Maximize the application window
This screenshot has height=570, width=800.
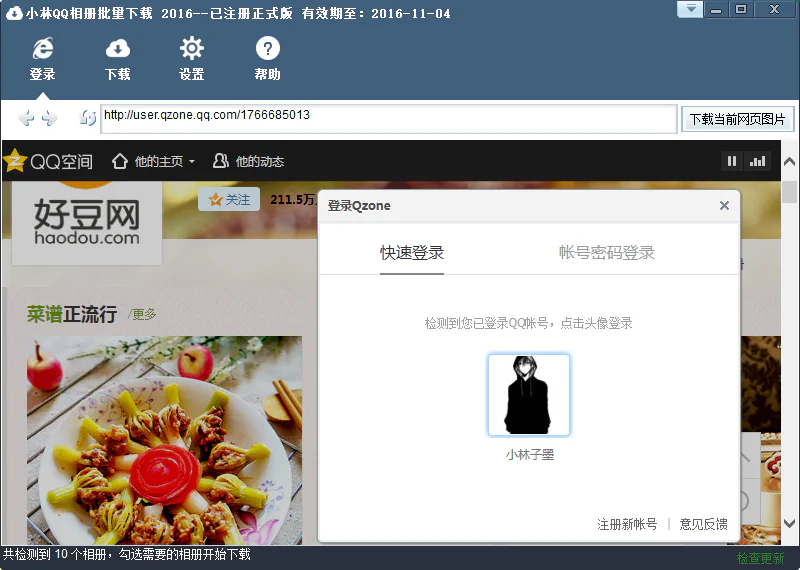(741, 9)
